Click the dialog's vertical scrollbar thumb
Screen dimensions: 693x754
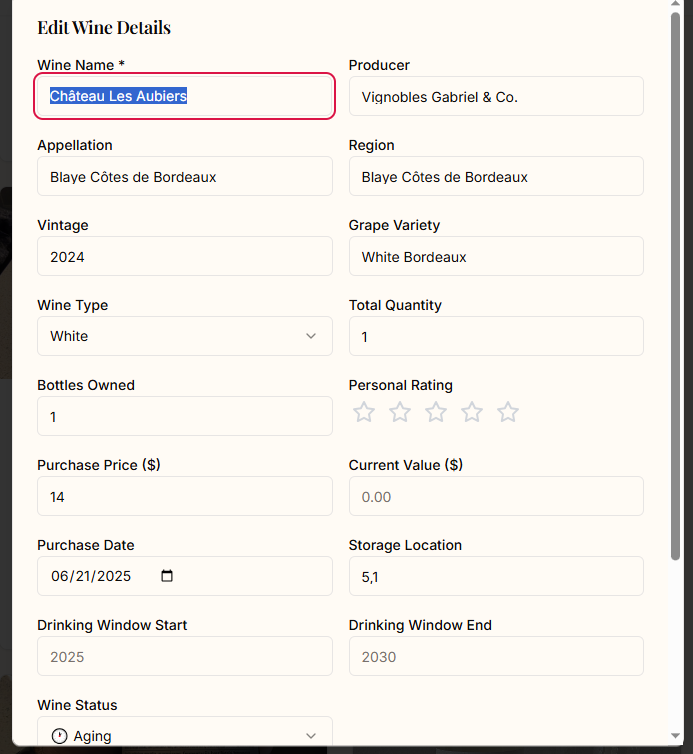(675, 286)
